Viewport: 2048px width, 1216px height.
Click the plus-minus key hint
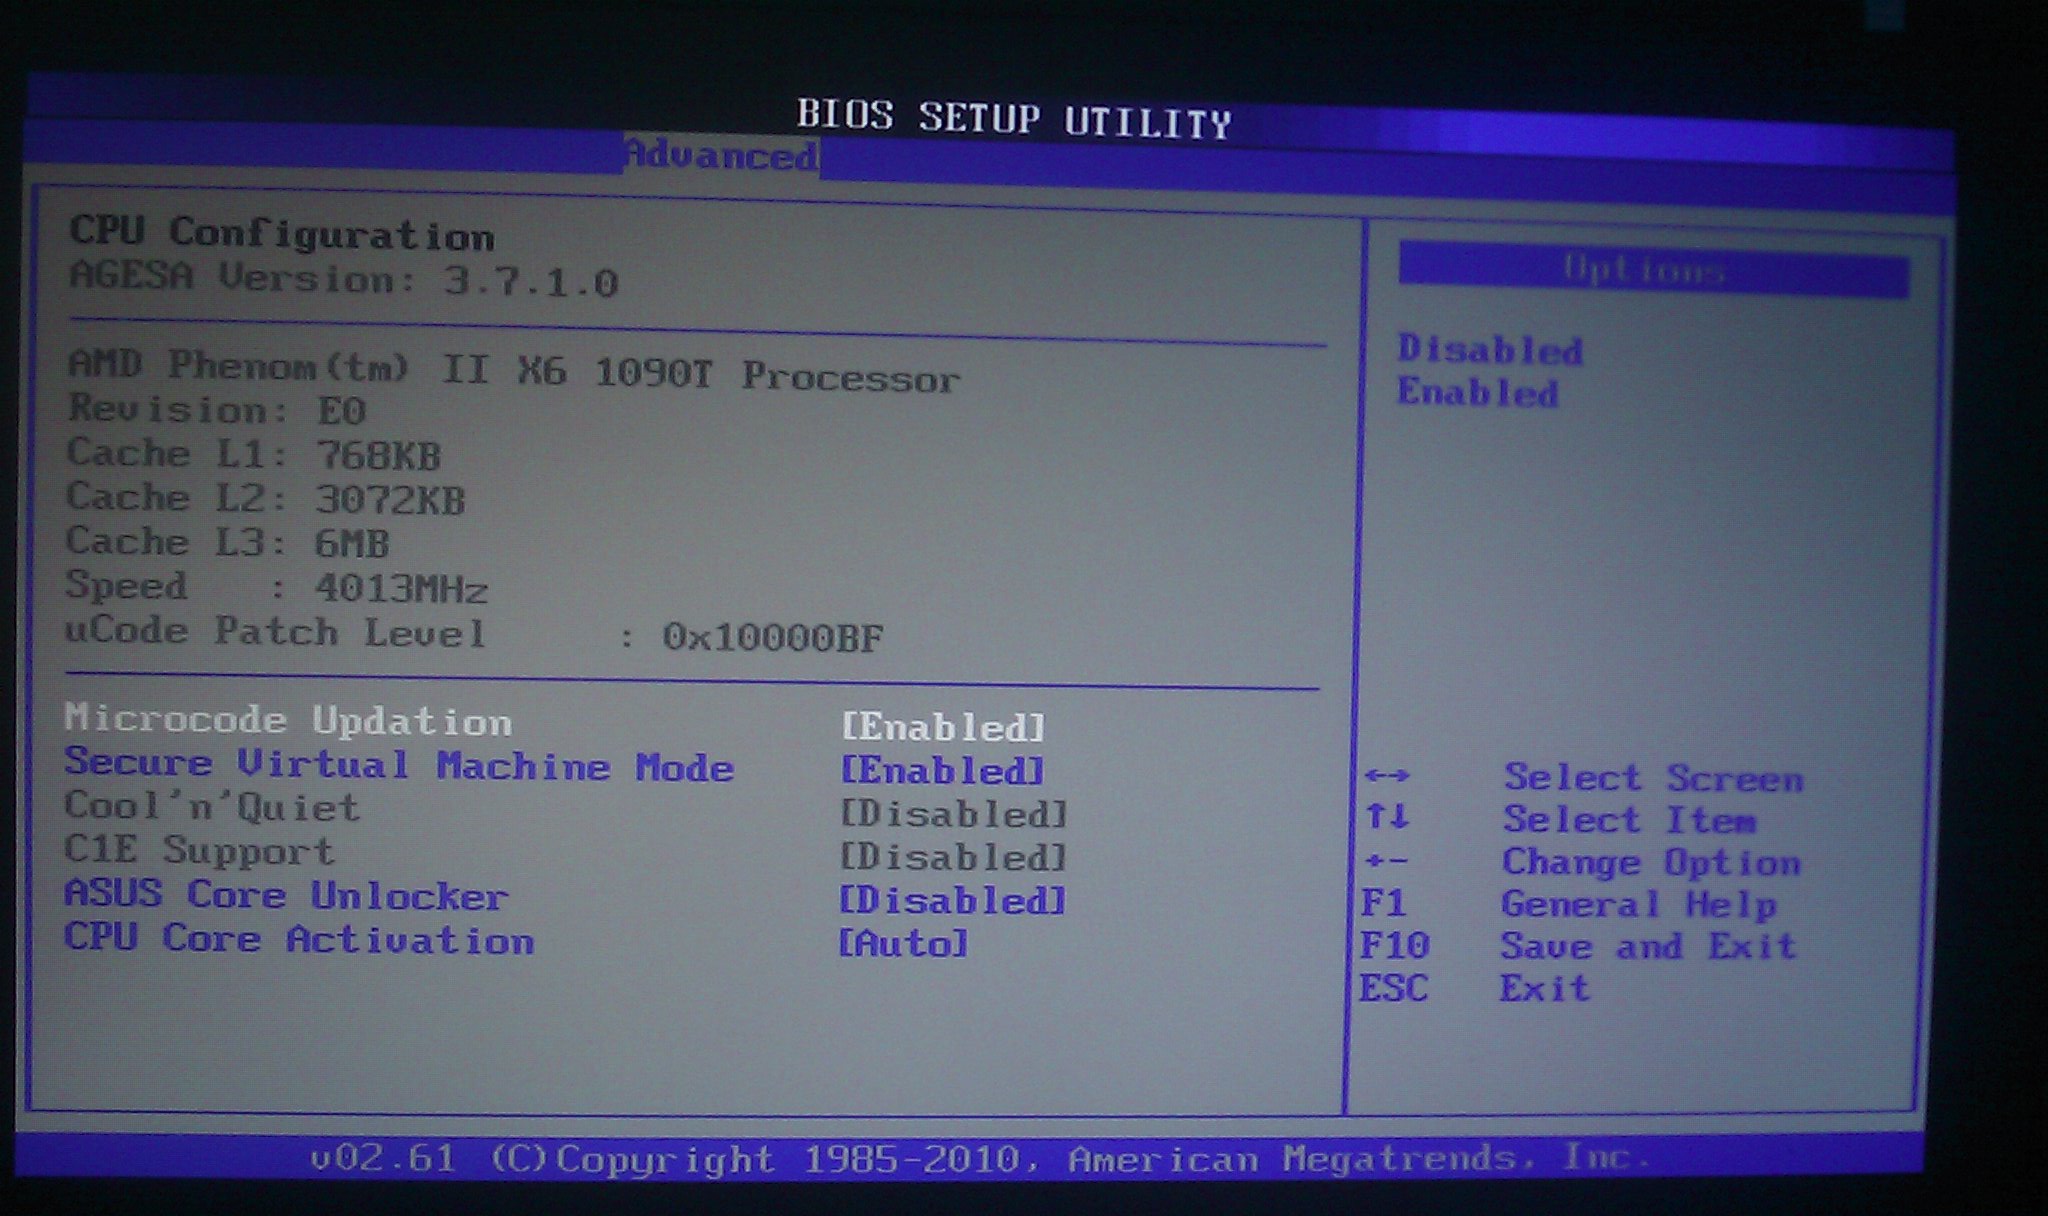coord(1386,860)
